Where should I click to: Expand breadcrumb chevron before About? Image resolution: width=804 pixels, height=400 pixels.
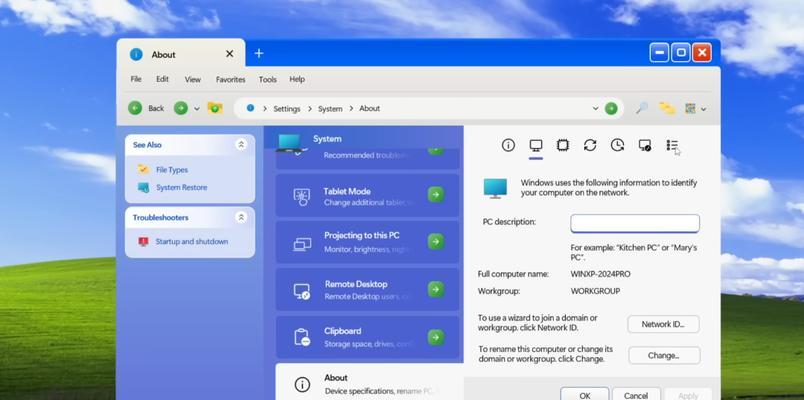pos(351,109)
